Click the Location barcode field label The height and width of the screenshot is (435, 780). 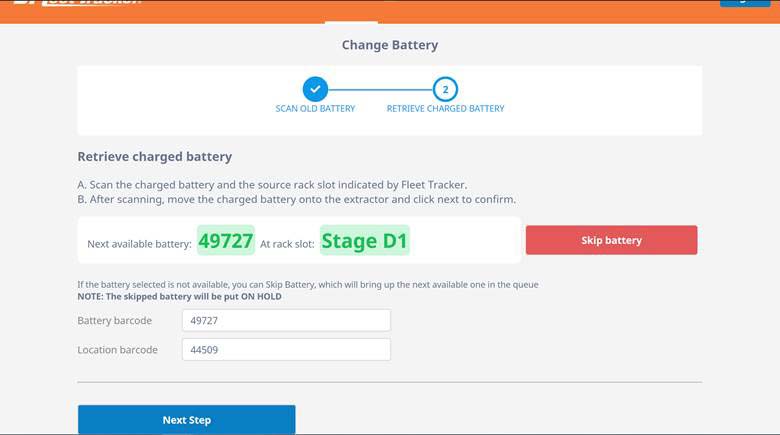(117, 350)
